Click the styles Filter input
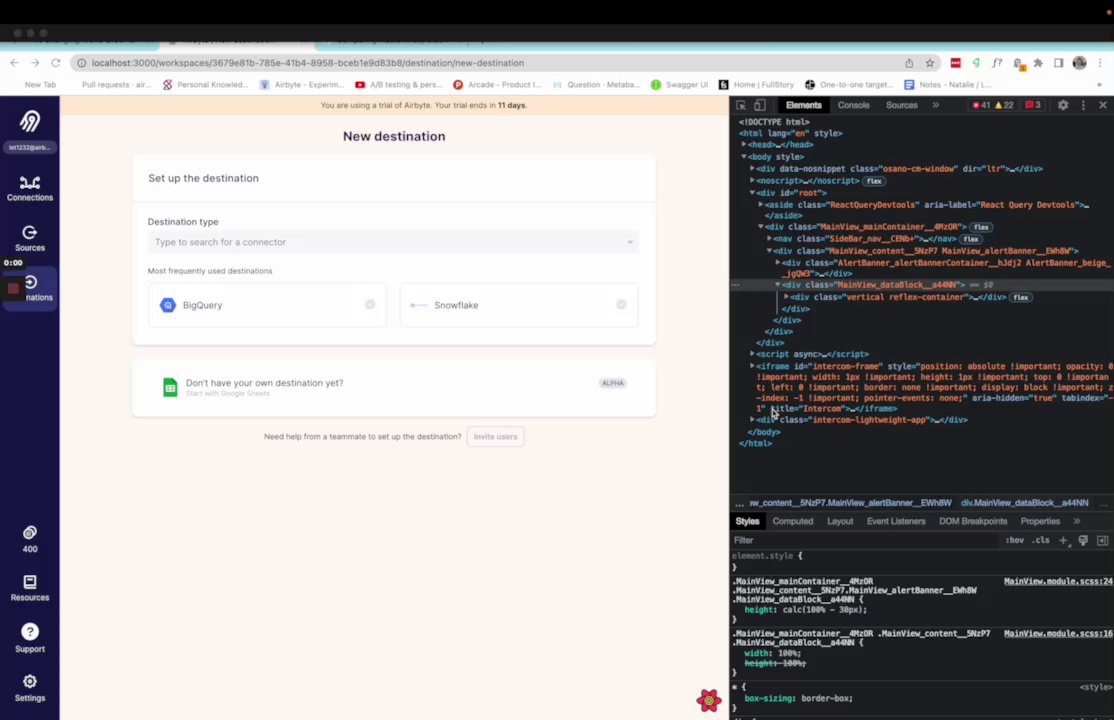1114x720 pixels. click(x=863, y=540)
